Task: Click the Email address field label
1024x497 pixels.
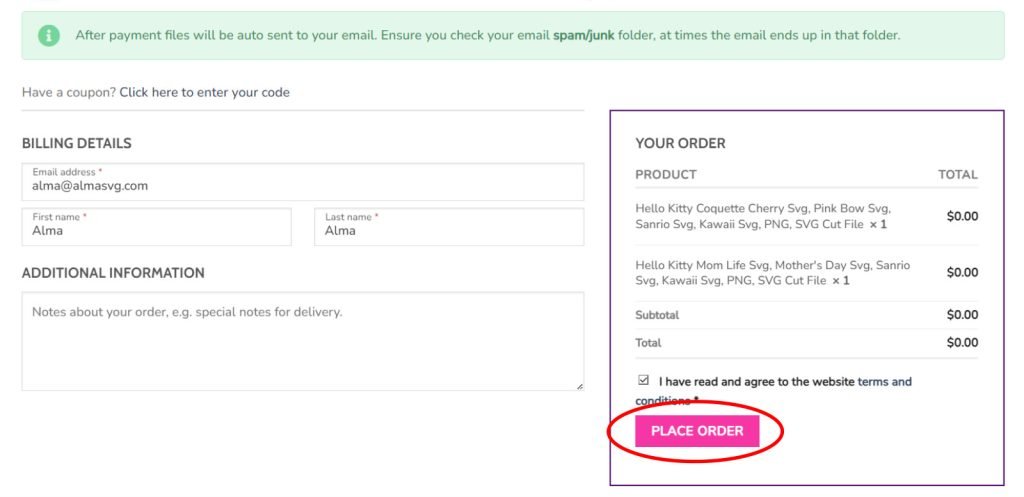Action: click(x=65, y=172)
